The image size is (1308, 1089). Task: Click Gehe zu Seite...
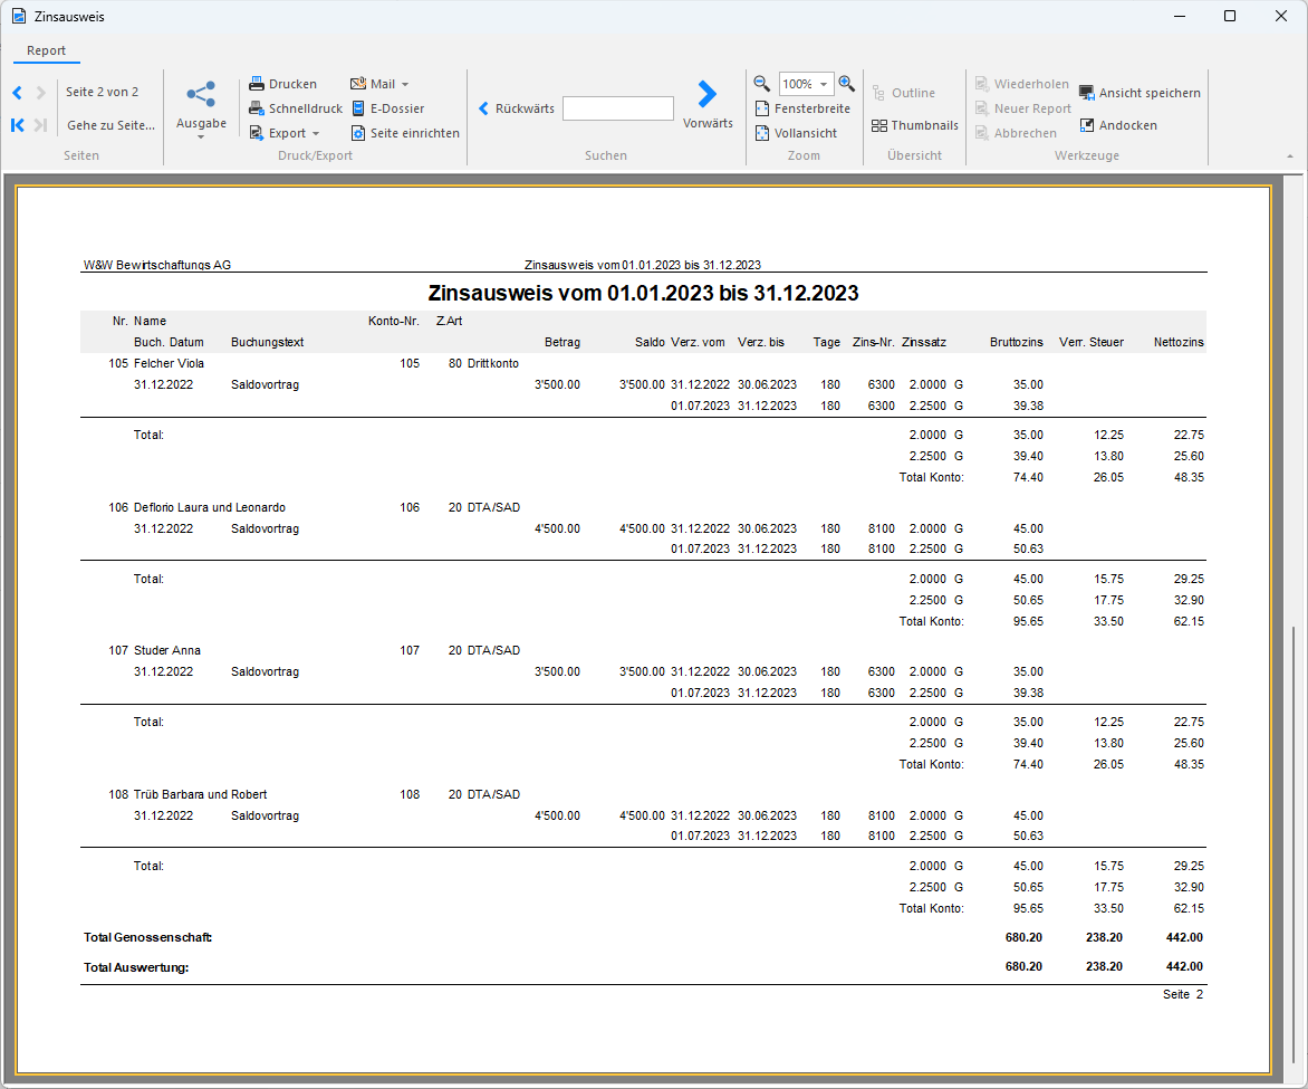[x=111, y=125]
